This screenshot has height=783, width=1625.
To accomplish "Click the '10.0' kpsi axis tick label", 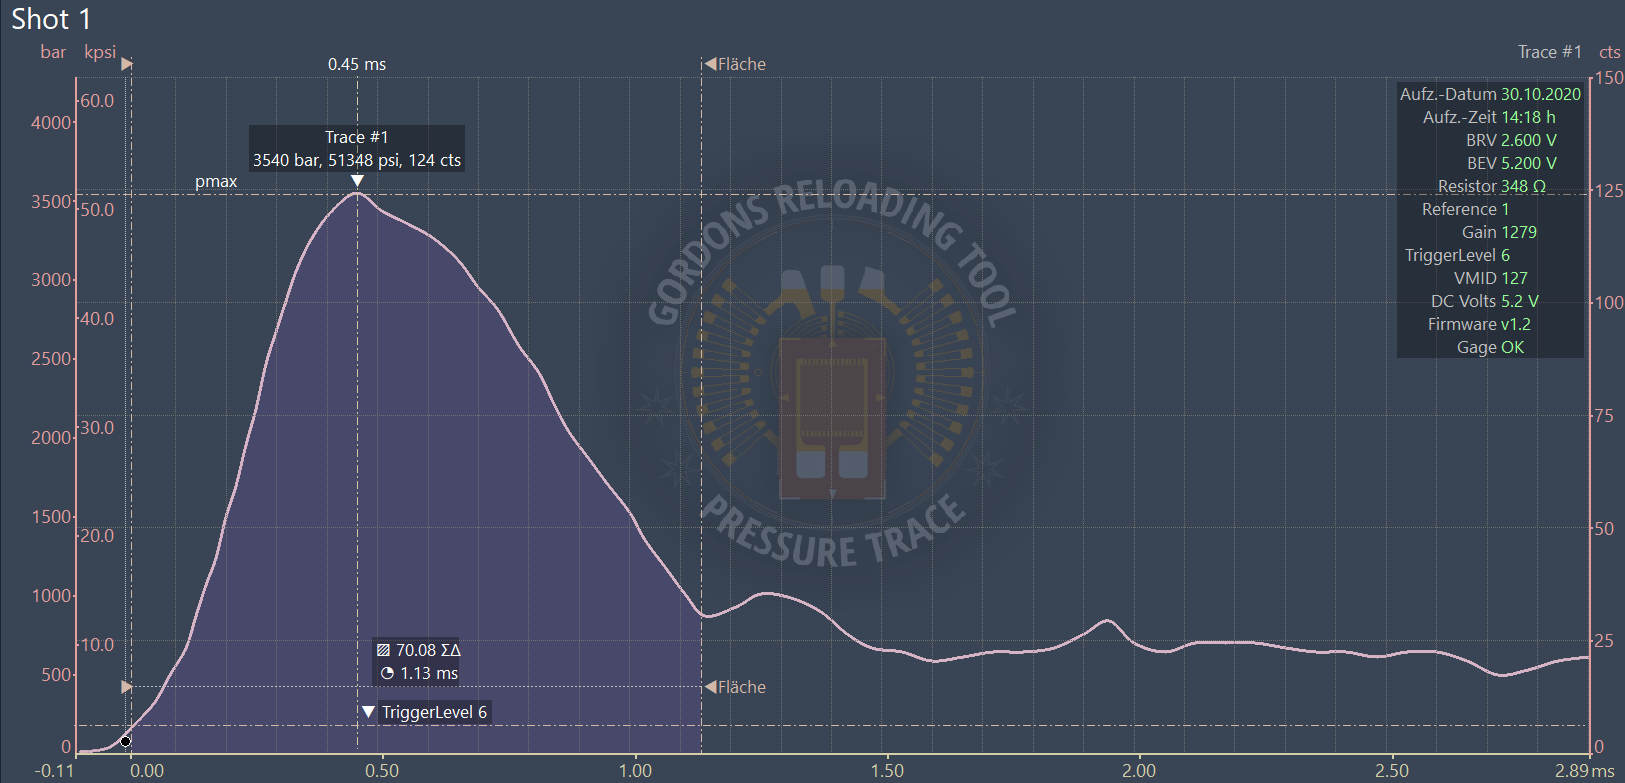I will [97, 644].
